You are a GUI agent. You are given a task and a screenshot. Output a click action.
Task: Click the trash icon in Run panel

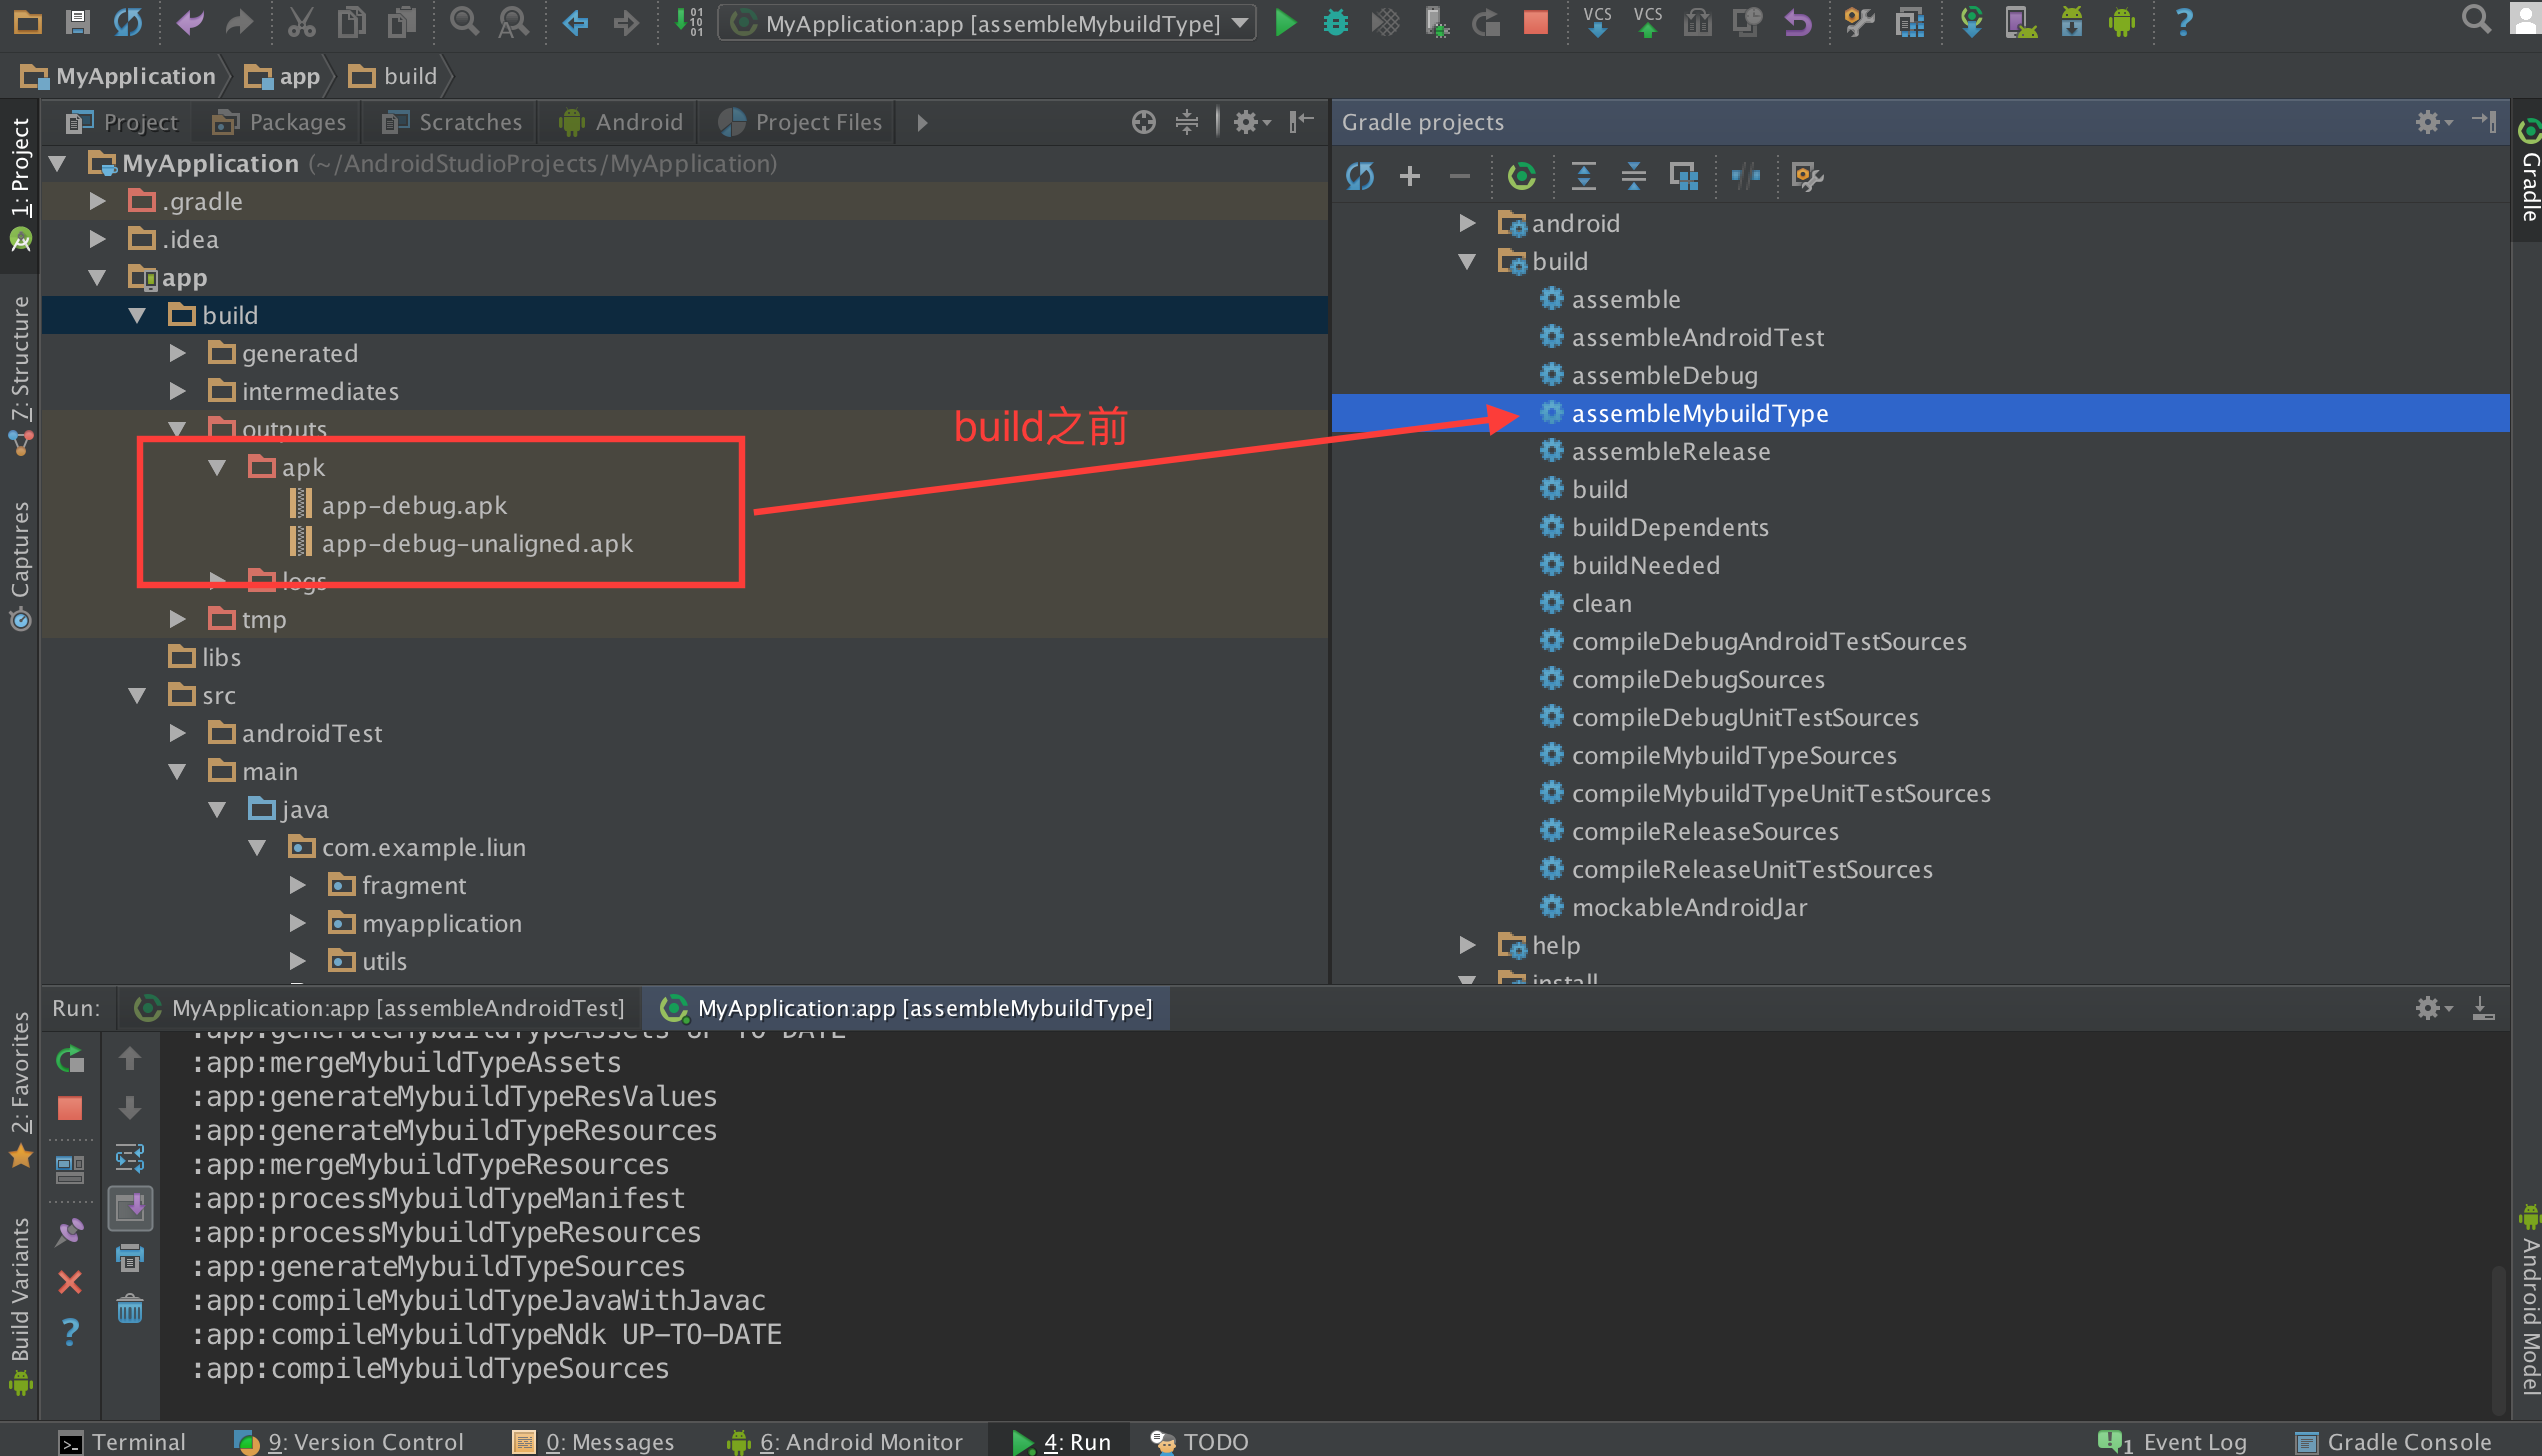pos(130,1309)
